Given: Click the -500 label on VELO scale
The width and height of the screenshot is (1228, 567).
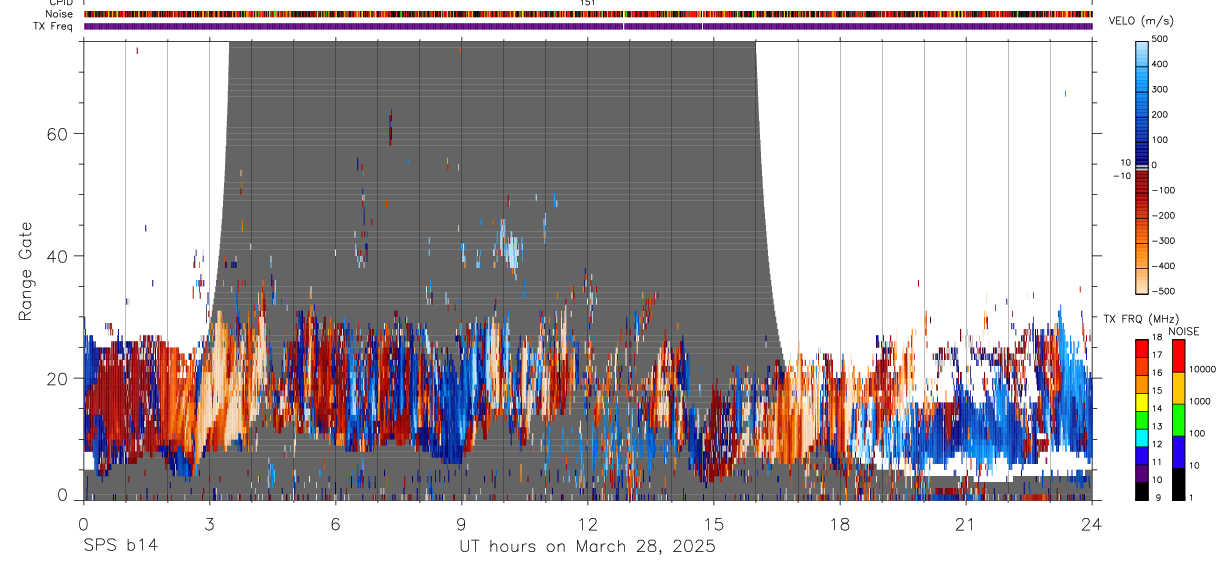Looking at the screenshot, I should click(x=1165, y=291).
